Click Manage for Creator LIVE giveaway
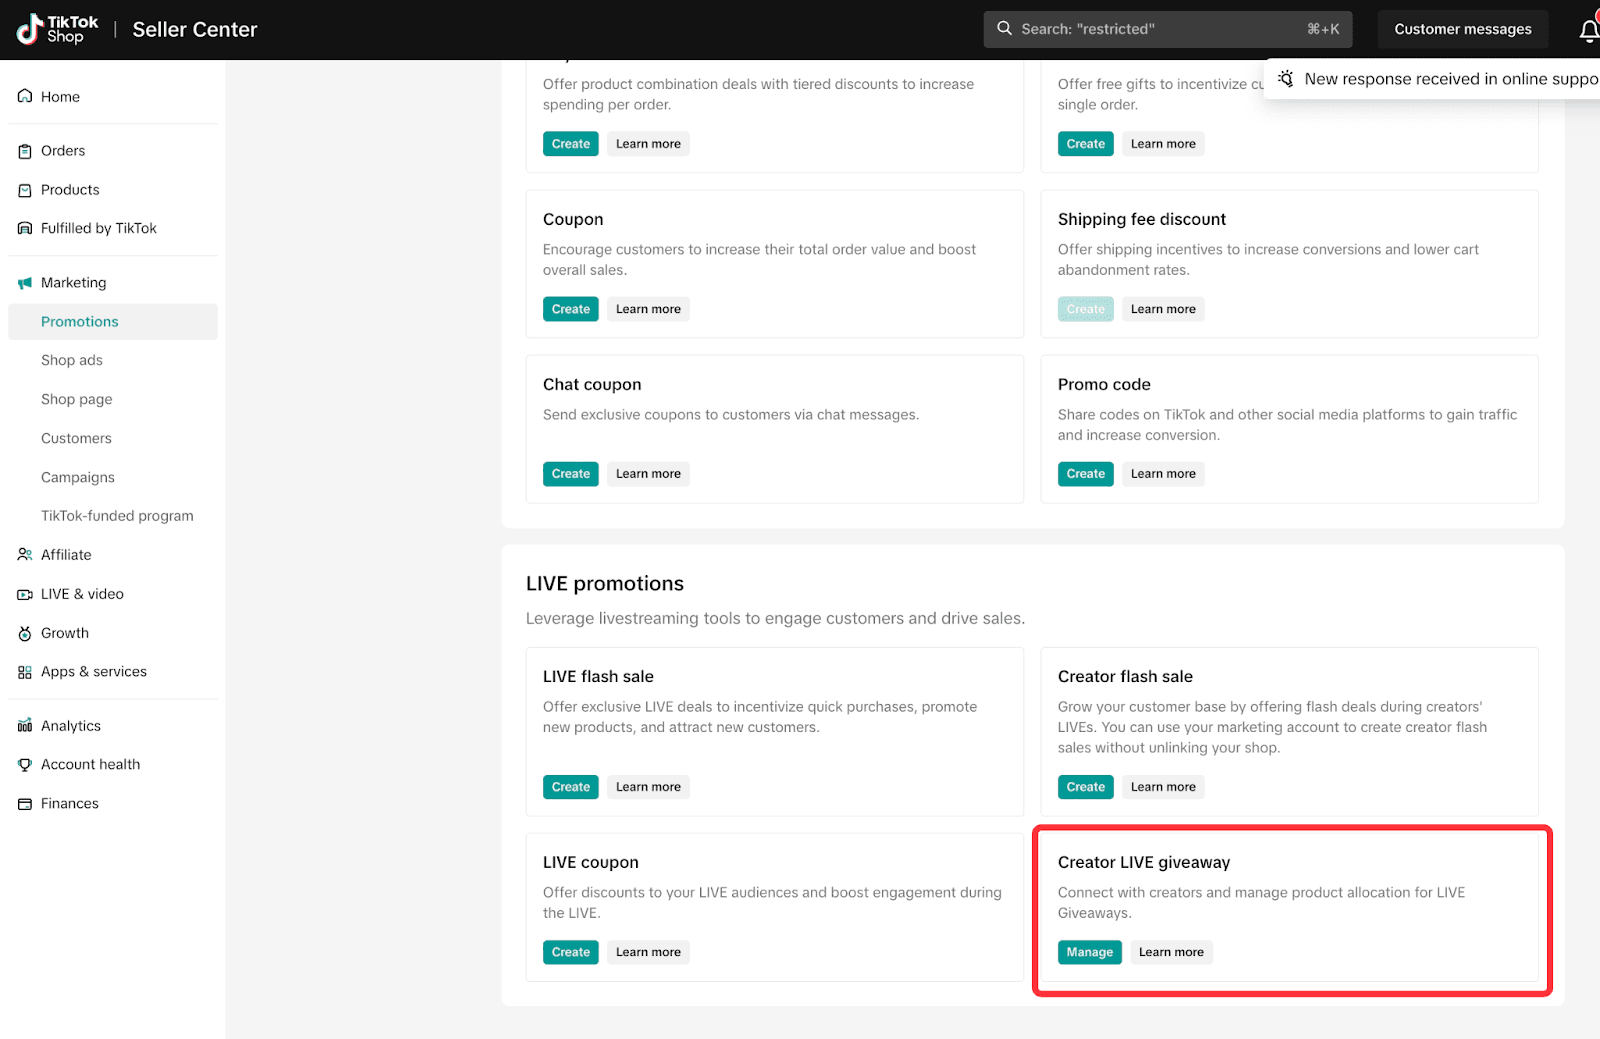The image size is (1600, 1039). (1089, 952)
